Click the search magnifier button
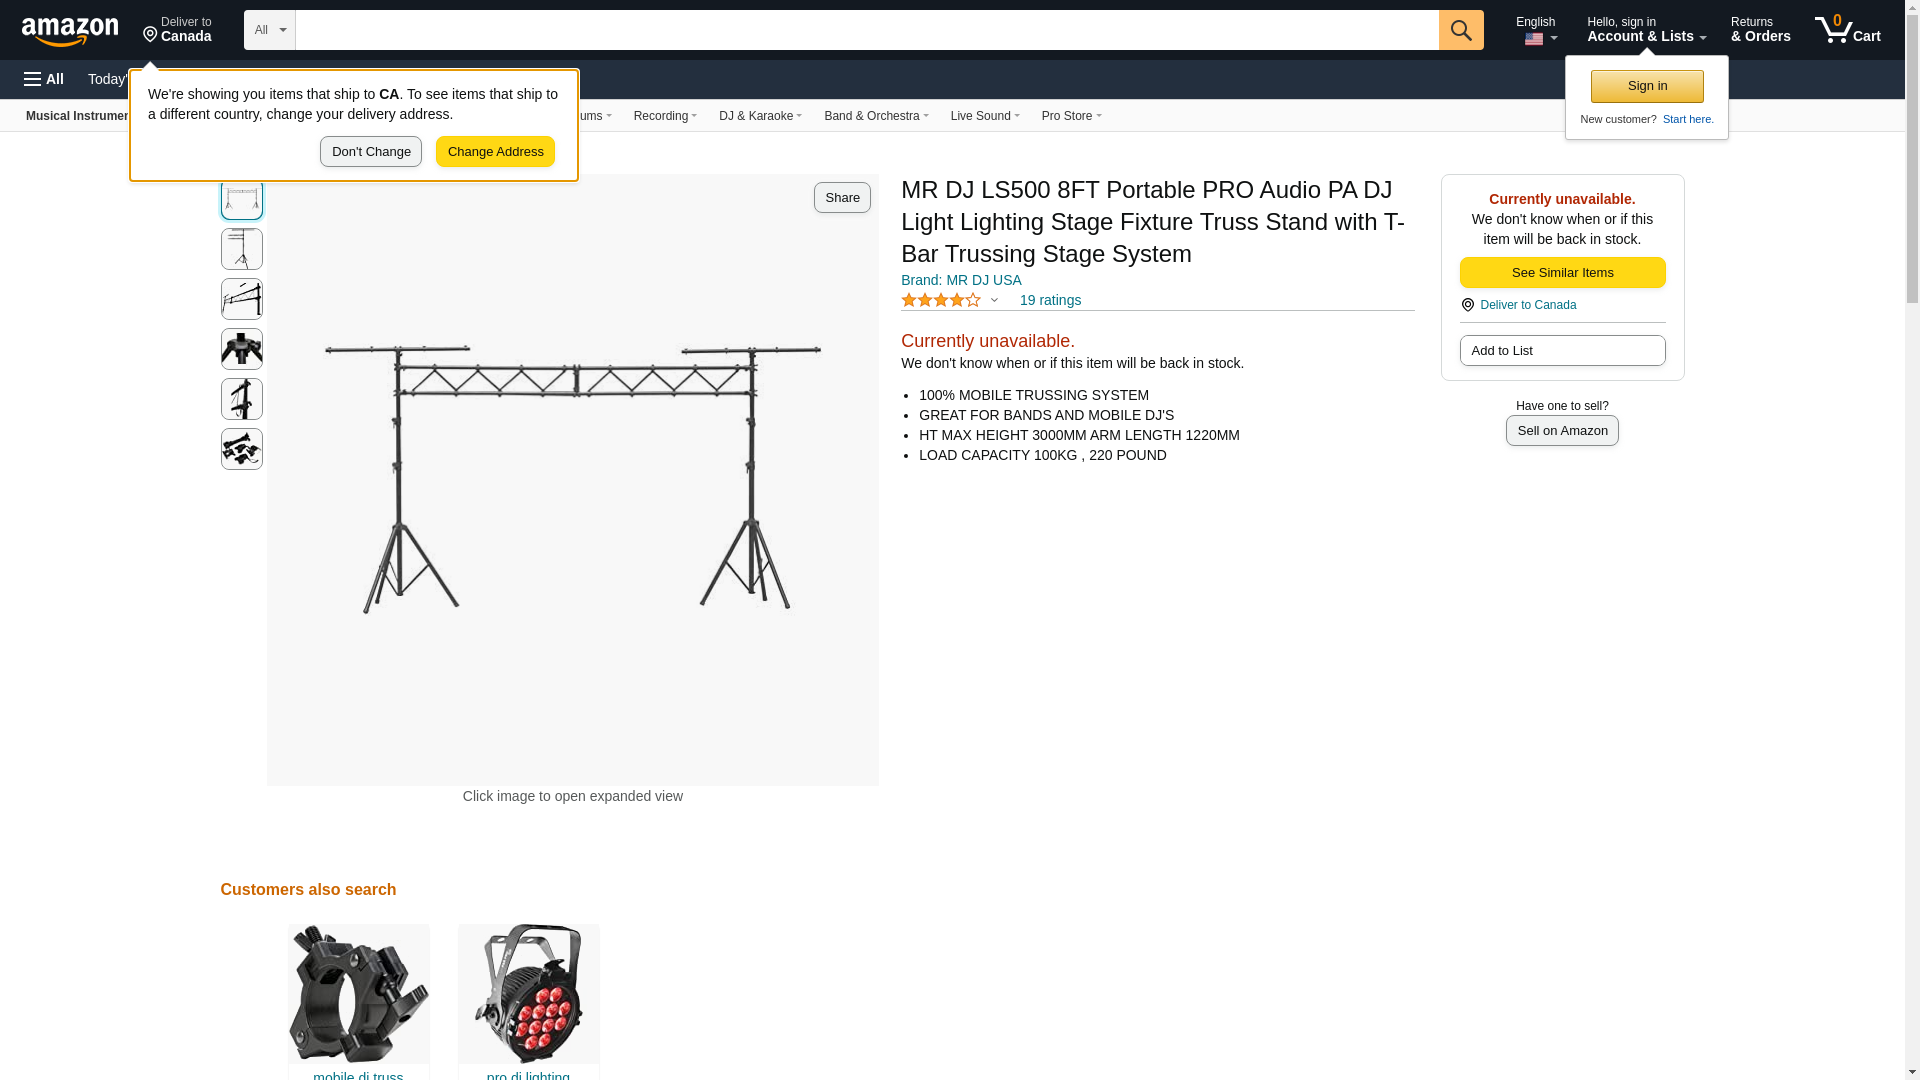The height and width of the screenshot is (1080, 1920). pyautogui.click(x=1461, y=30)
